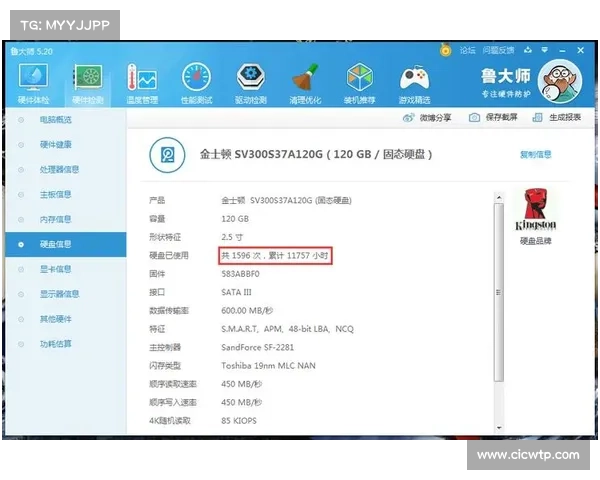Image resolution: width=600 pixels, height=480 pixels.
Task: Click the hard disk icon beside drive title
Action: tap(167, 155)
